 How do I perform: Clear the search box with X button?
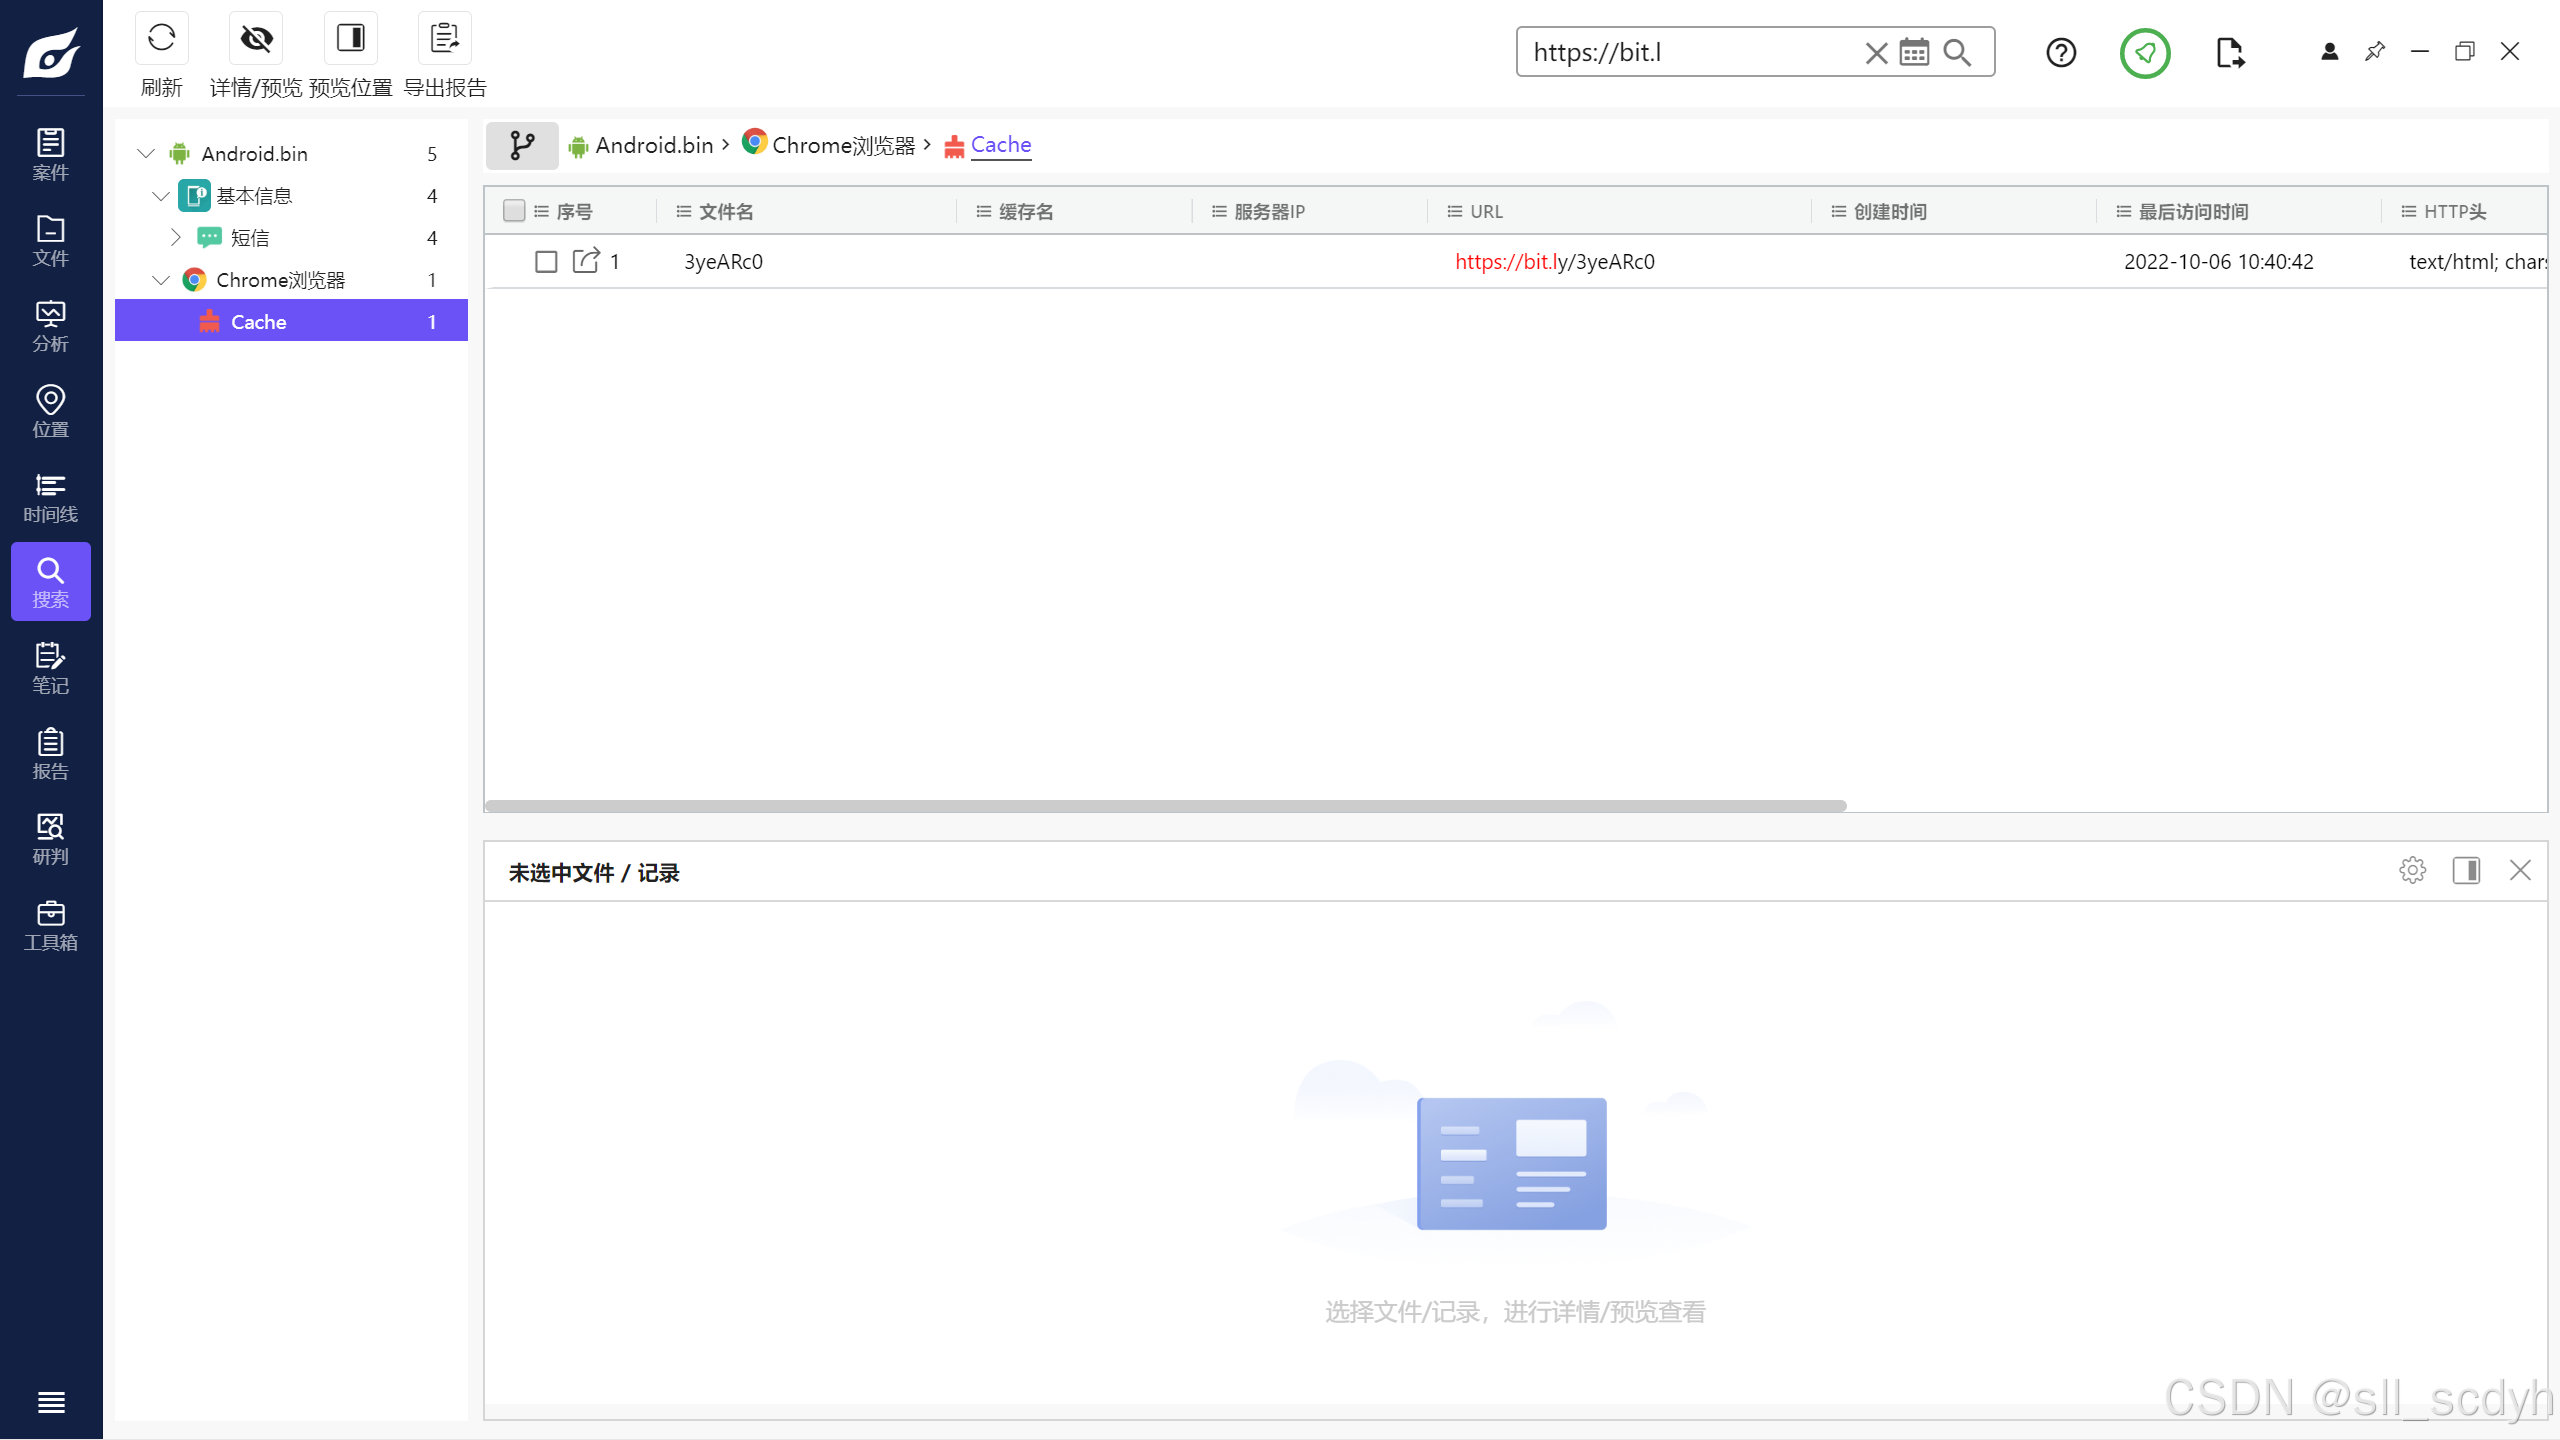tap(1876, 53)
